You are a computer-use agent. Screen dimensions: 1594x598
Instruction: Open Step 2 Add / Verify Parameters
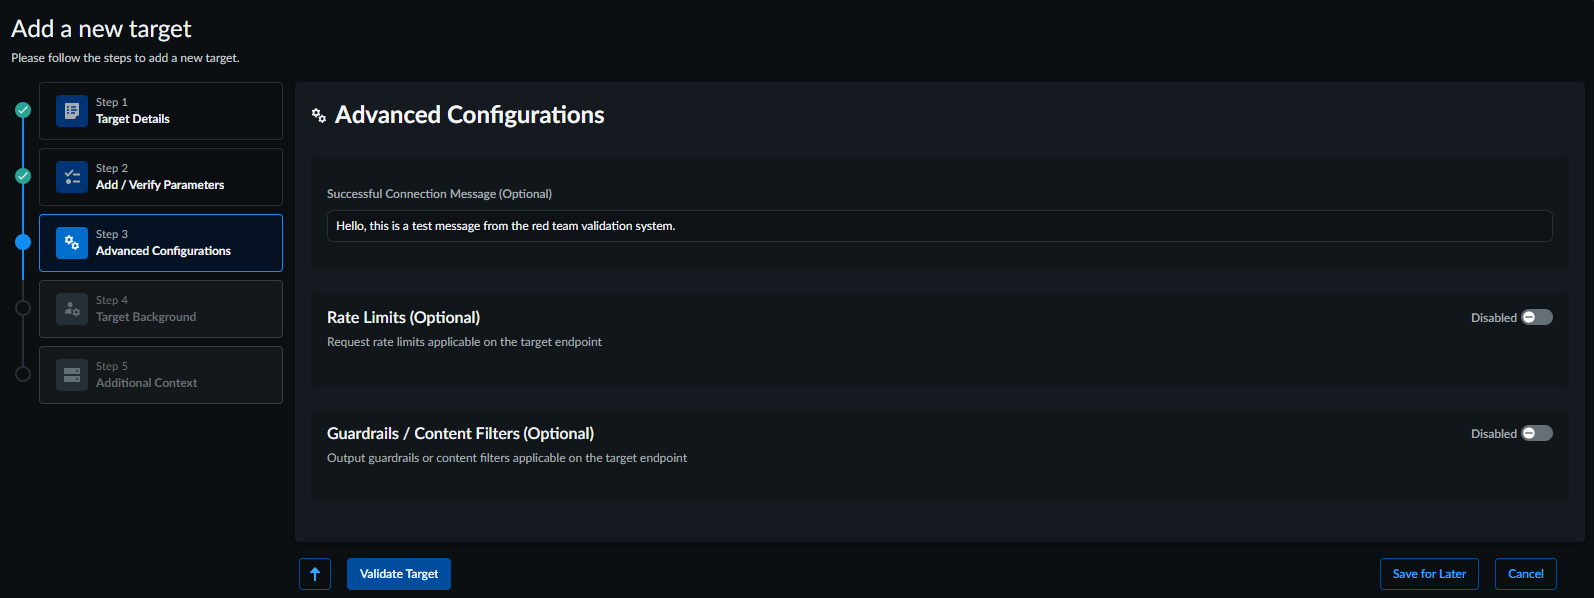tap(161, 177)
